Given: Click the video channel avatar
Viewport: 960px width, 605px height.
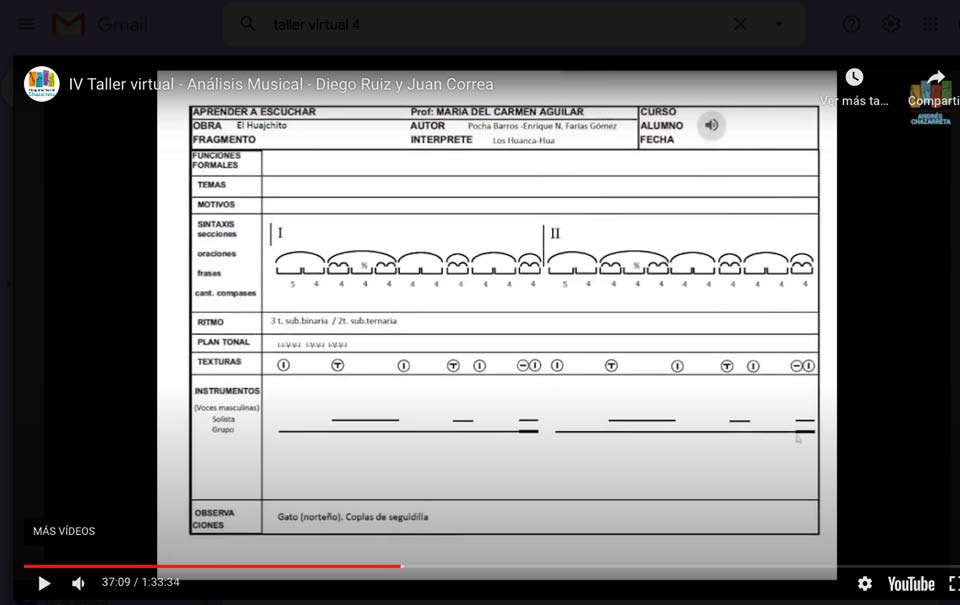Looking at the screenshot, I should point(42,84).
